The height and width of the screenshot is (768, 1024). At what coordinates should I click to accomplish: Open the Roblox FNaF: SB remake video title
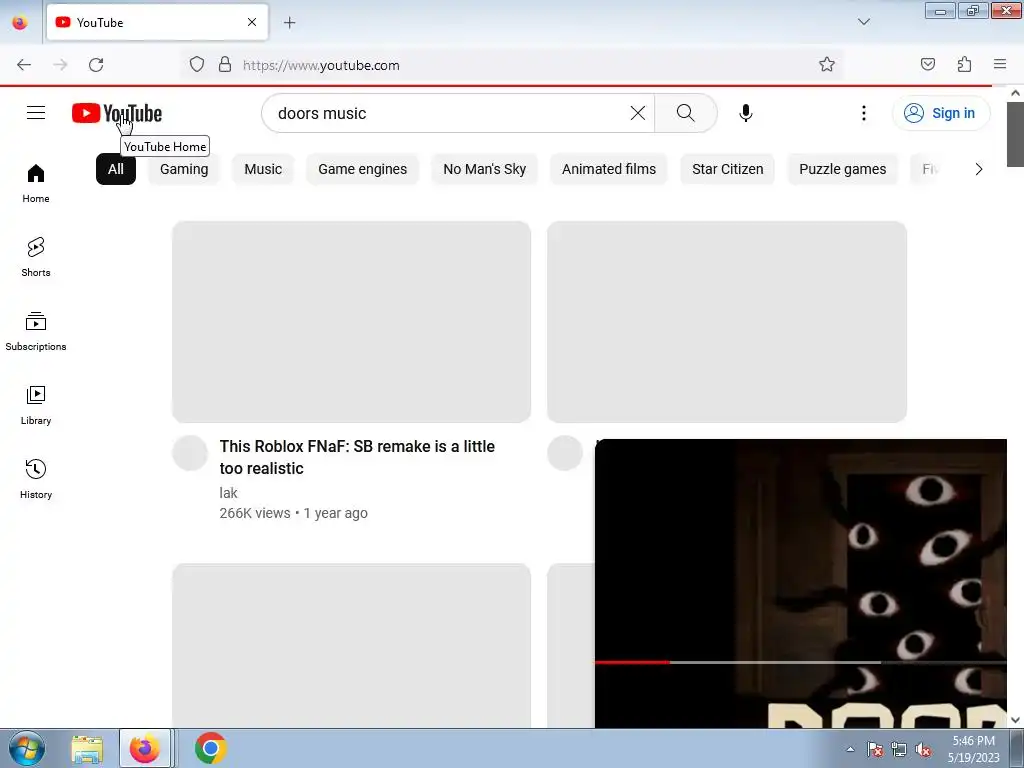click(357, 457)
